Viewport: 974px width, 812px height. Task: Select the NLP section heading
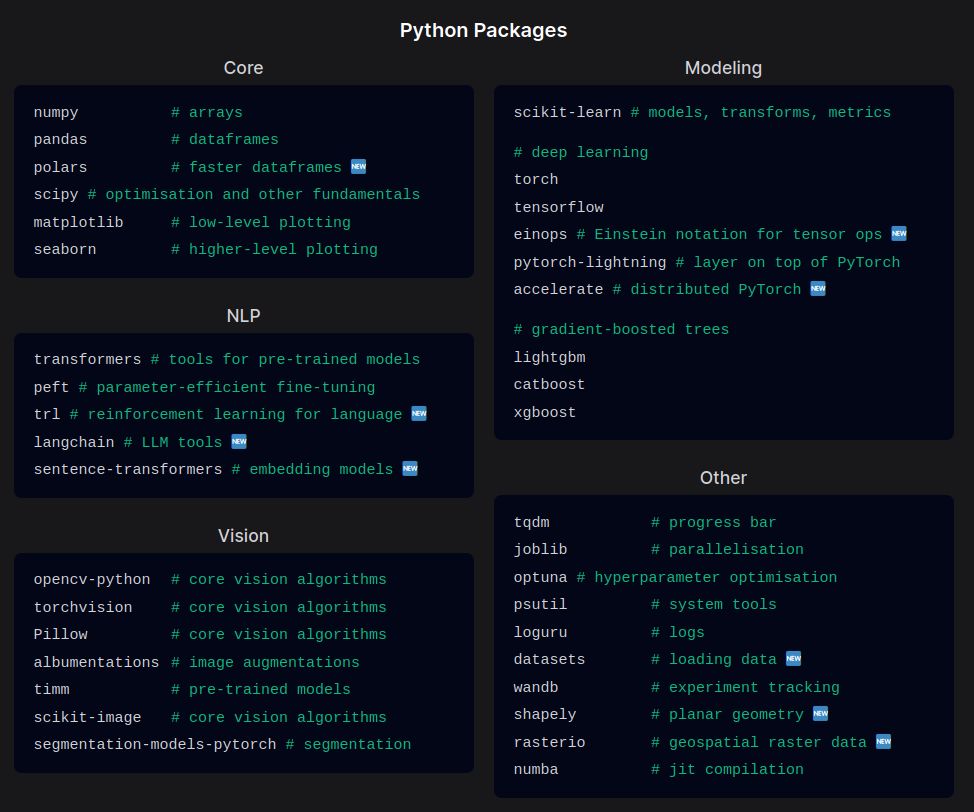[244, 316]
